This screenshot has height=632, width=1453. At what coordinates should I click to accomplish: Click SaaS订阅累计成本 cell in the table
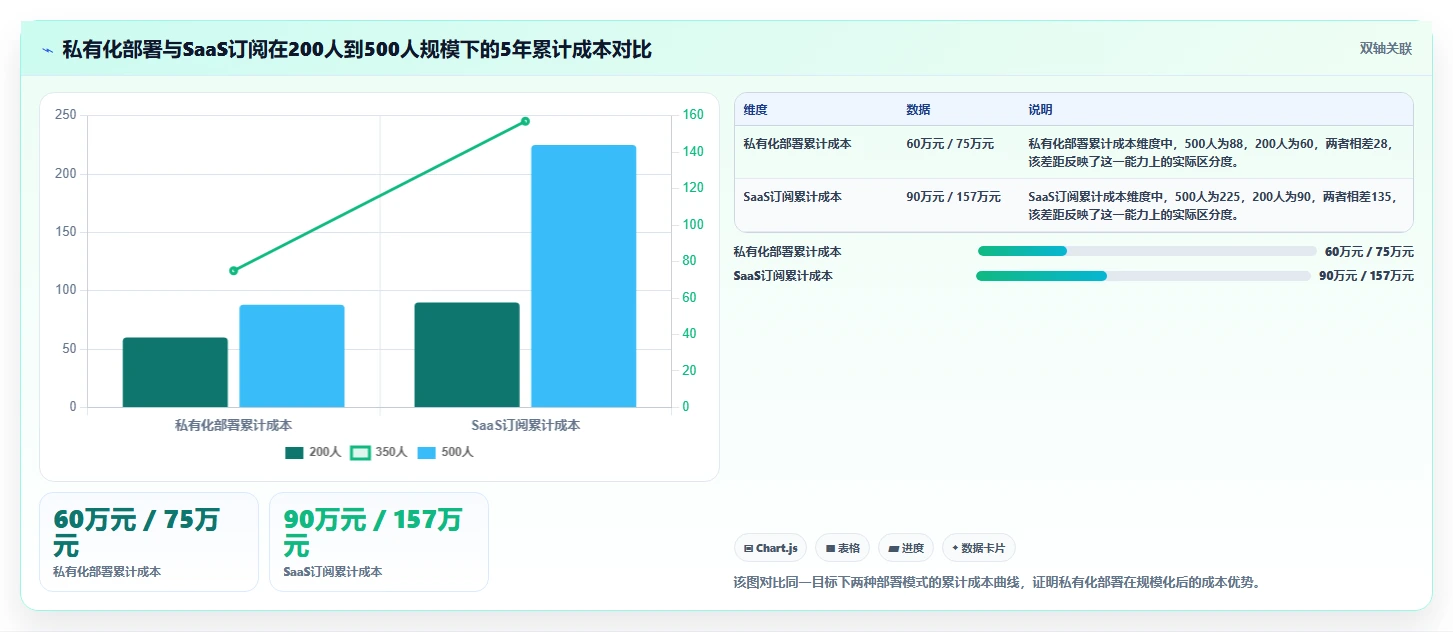[792, 197]
